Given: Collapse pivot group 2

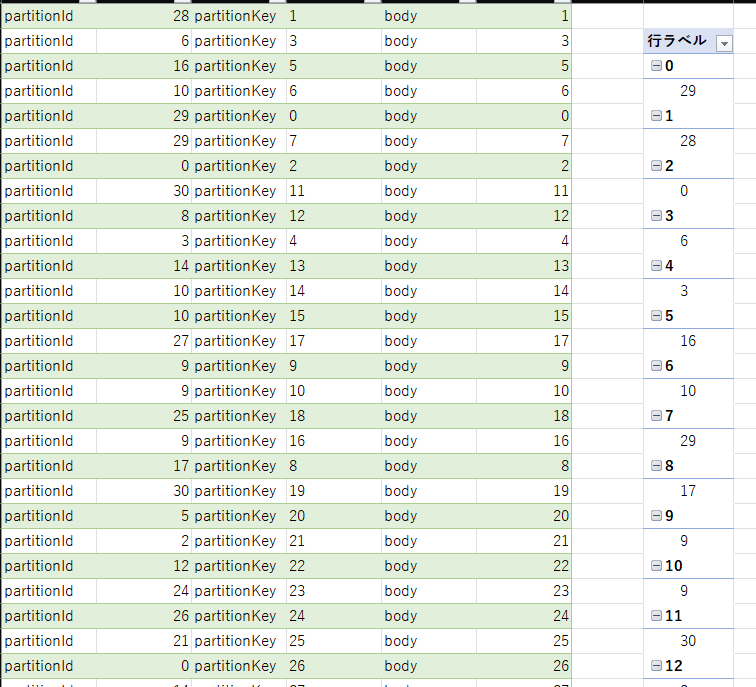Looking at the screenshot, I should point(656,166).
